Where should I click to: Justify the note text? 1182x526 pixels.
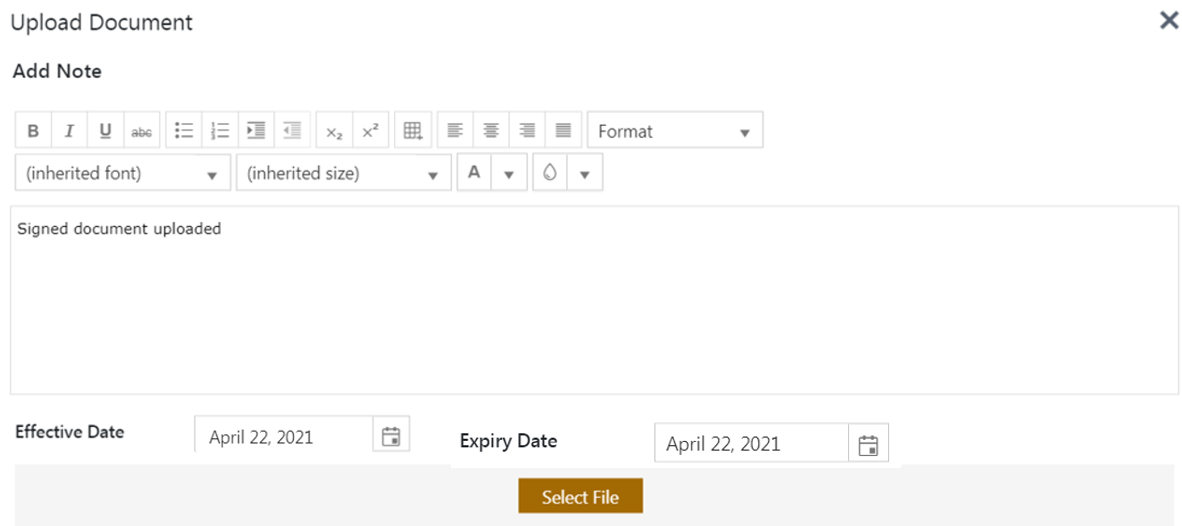(x=563, y=131)
